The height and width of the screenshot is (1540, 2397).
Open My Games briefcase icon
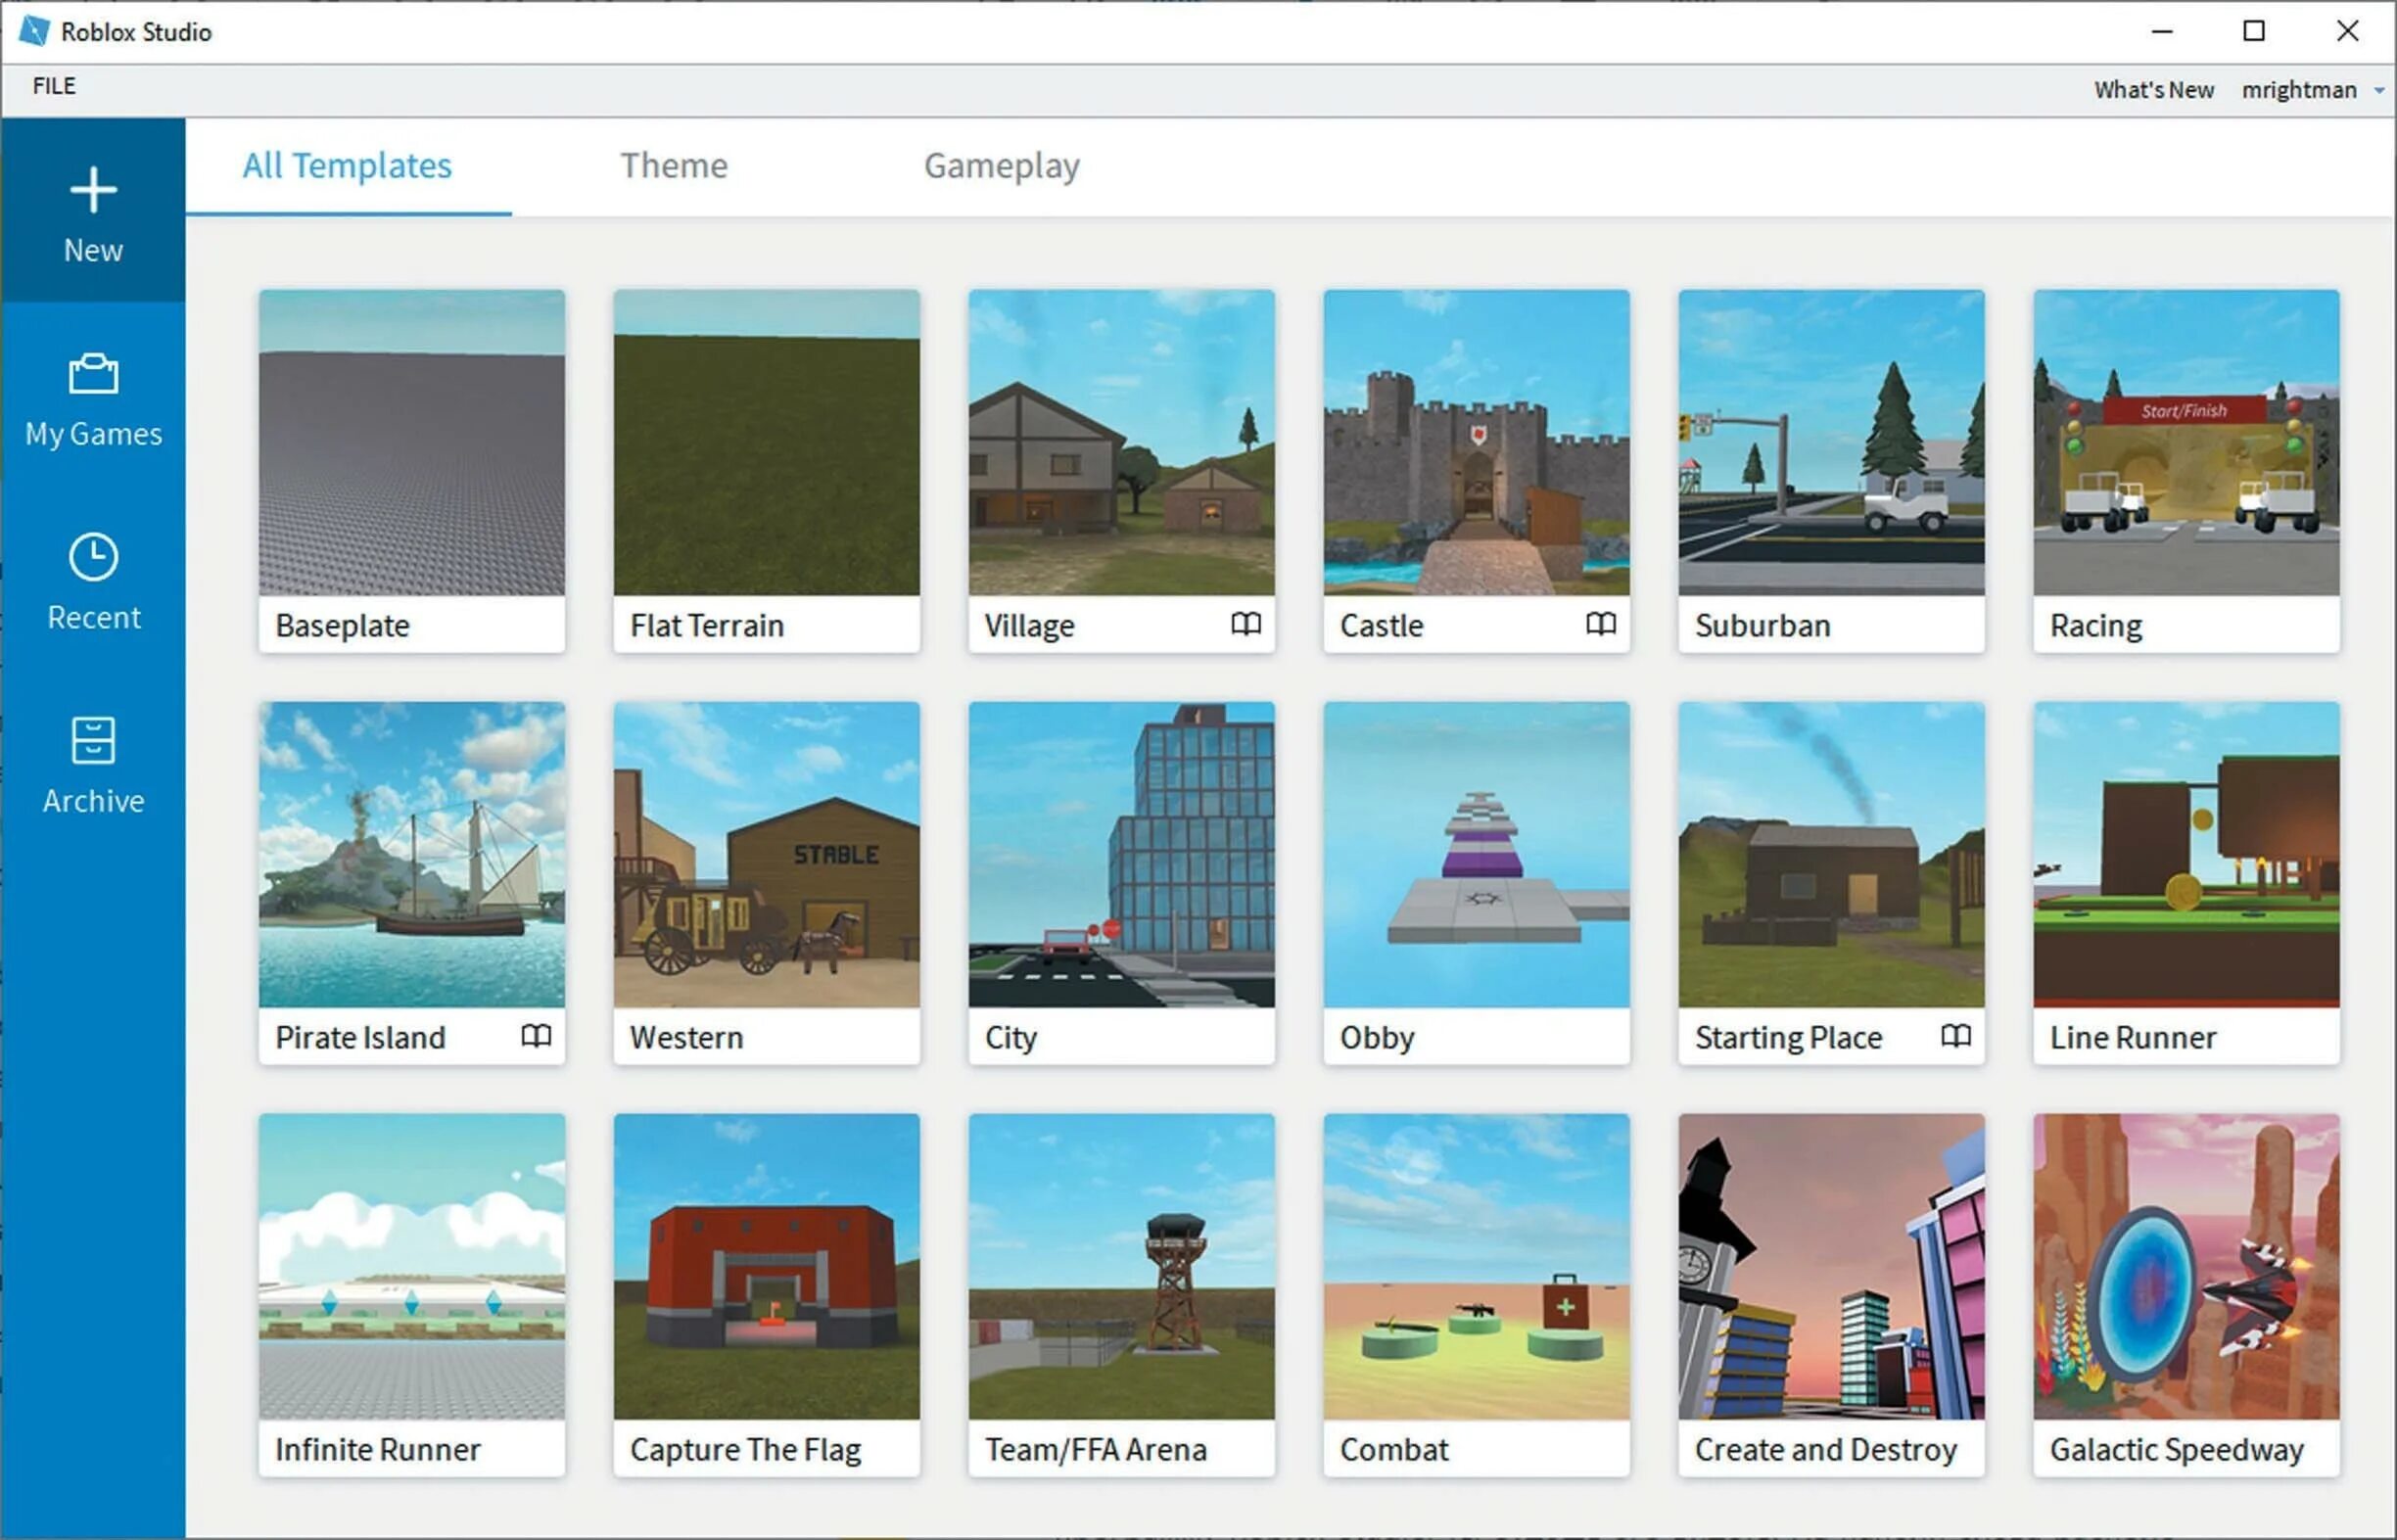[x=93, y=374]
